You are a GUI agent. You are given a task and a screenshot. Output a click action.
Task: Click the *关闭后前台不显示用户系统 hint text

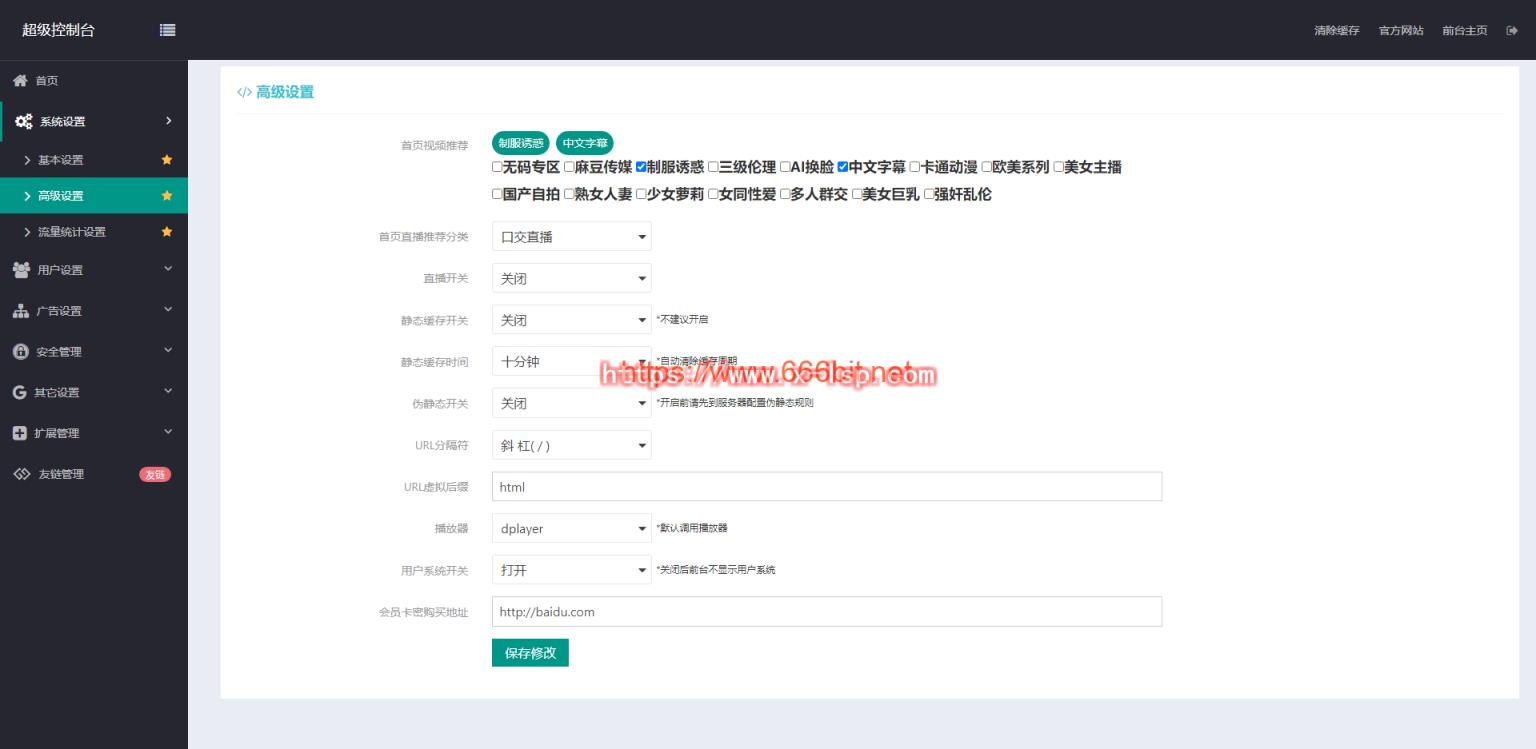[x=715, y=570]
